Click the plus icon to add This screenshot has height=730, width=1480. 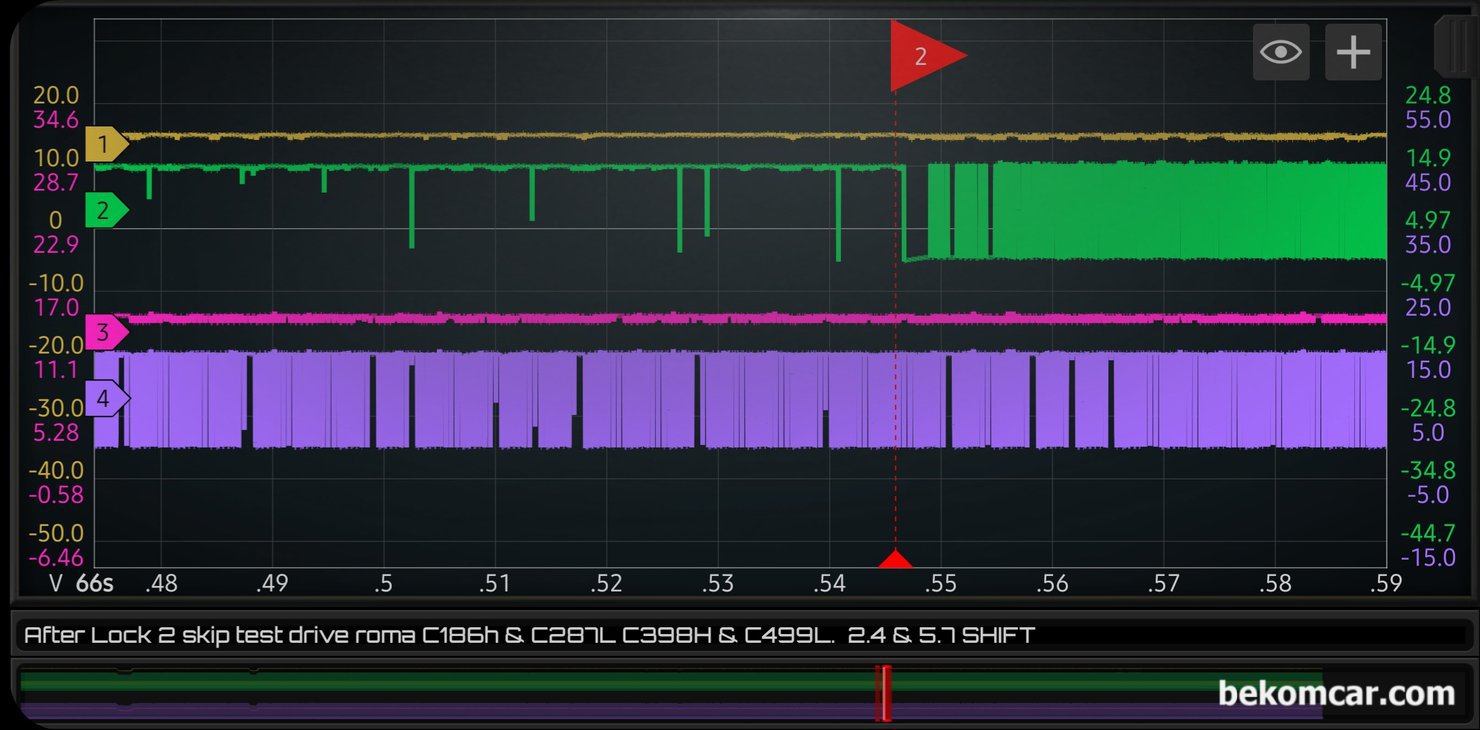[1353, 52]
